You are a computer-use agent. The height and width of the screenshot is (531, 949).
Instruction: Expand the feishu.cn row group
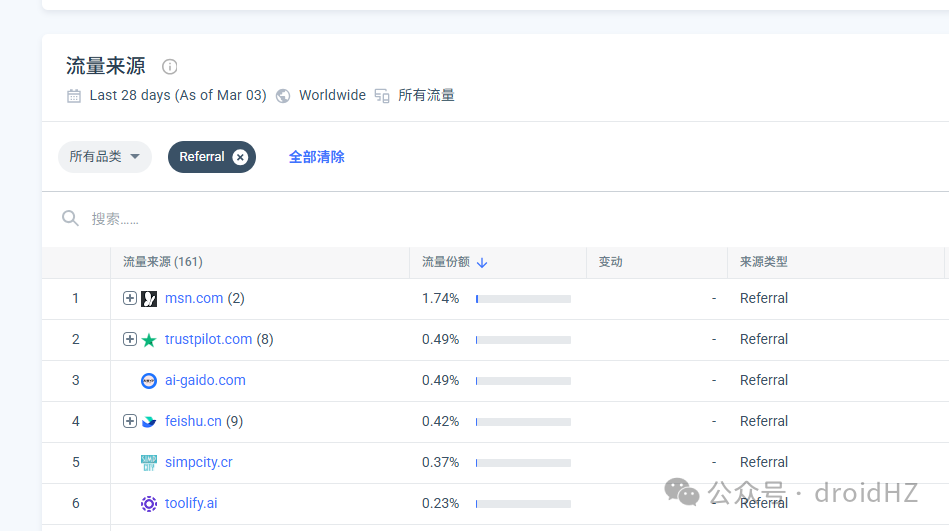point(130,421)
